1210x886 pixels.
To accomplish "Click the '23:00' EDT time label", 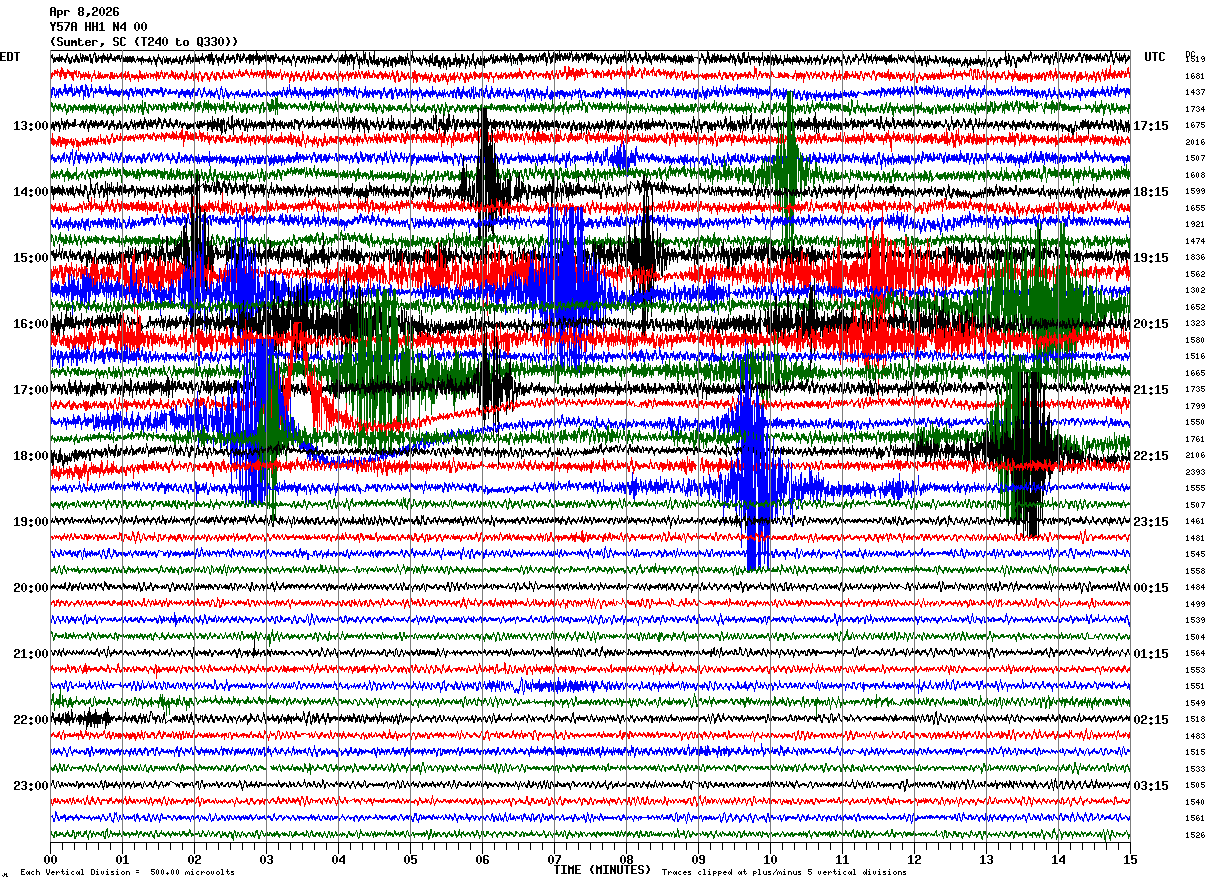I will pyautogui.click(x=31, y=786).
